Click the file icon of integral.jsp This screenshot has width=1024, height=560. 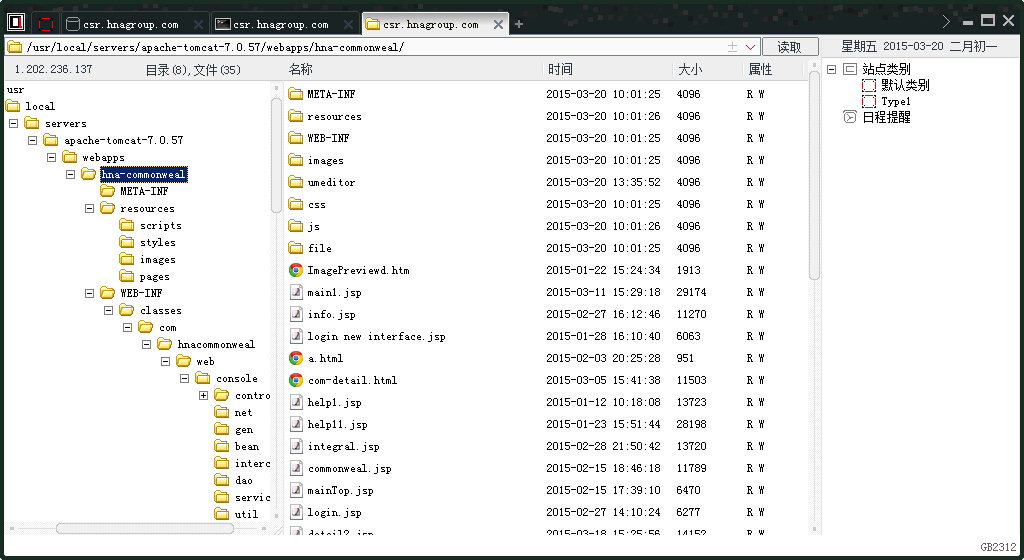pyautogui.click(x=296, y=446)
